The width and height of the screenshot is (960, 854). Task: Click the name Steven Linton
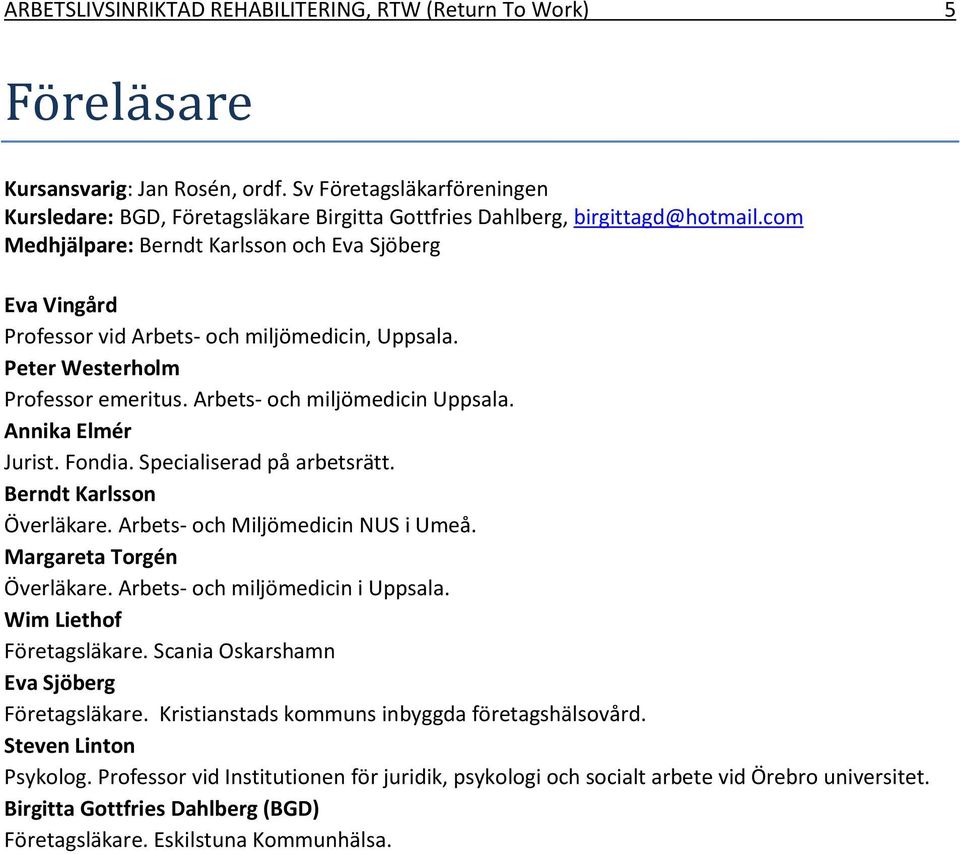69,746
